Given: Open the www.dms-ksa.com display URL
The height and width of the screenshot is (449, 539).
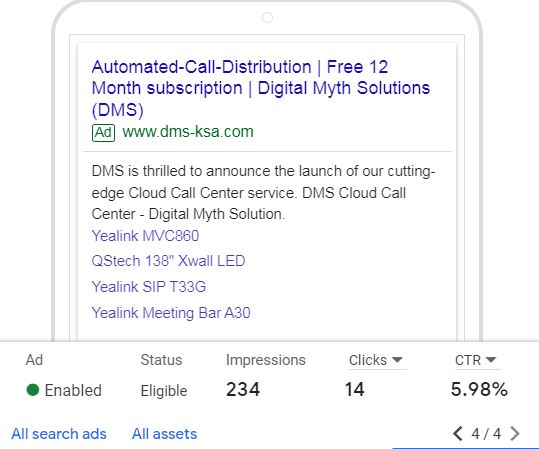Looking at the screenshot, I should pyautogui.click(x=188, y=132).
